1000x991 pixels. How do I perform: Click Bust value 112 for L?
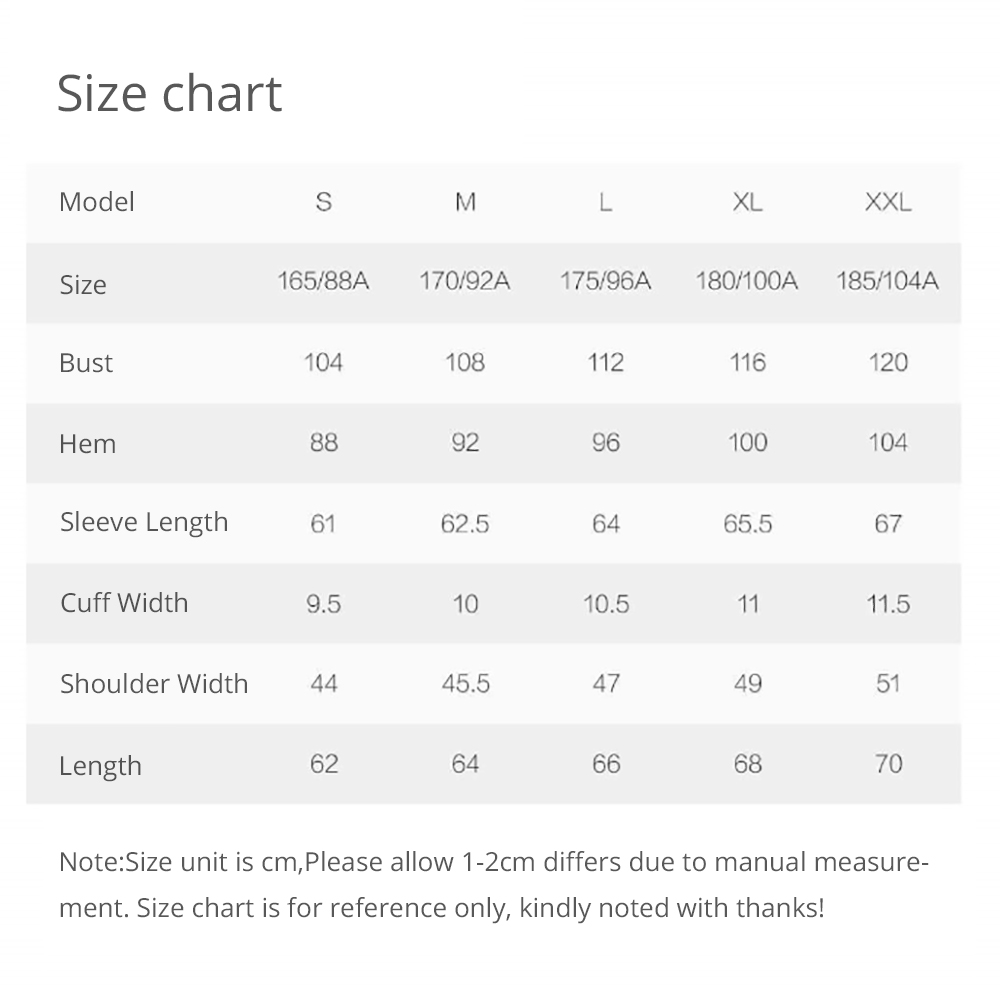[605, 362]
